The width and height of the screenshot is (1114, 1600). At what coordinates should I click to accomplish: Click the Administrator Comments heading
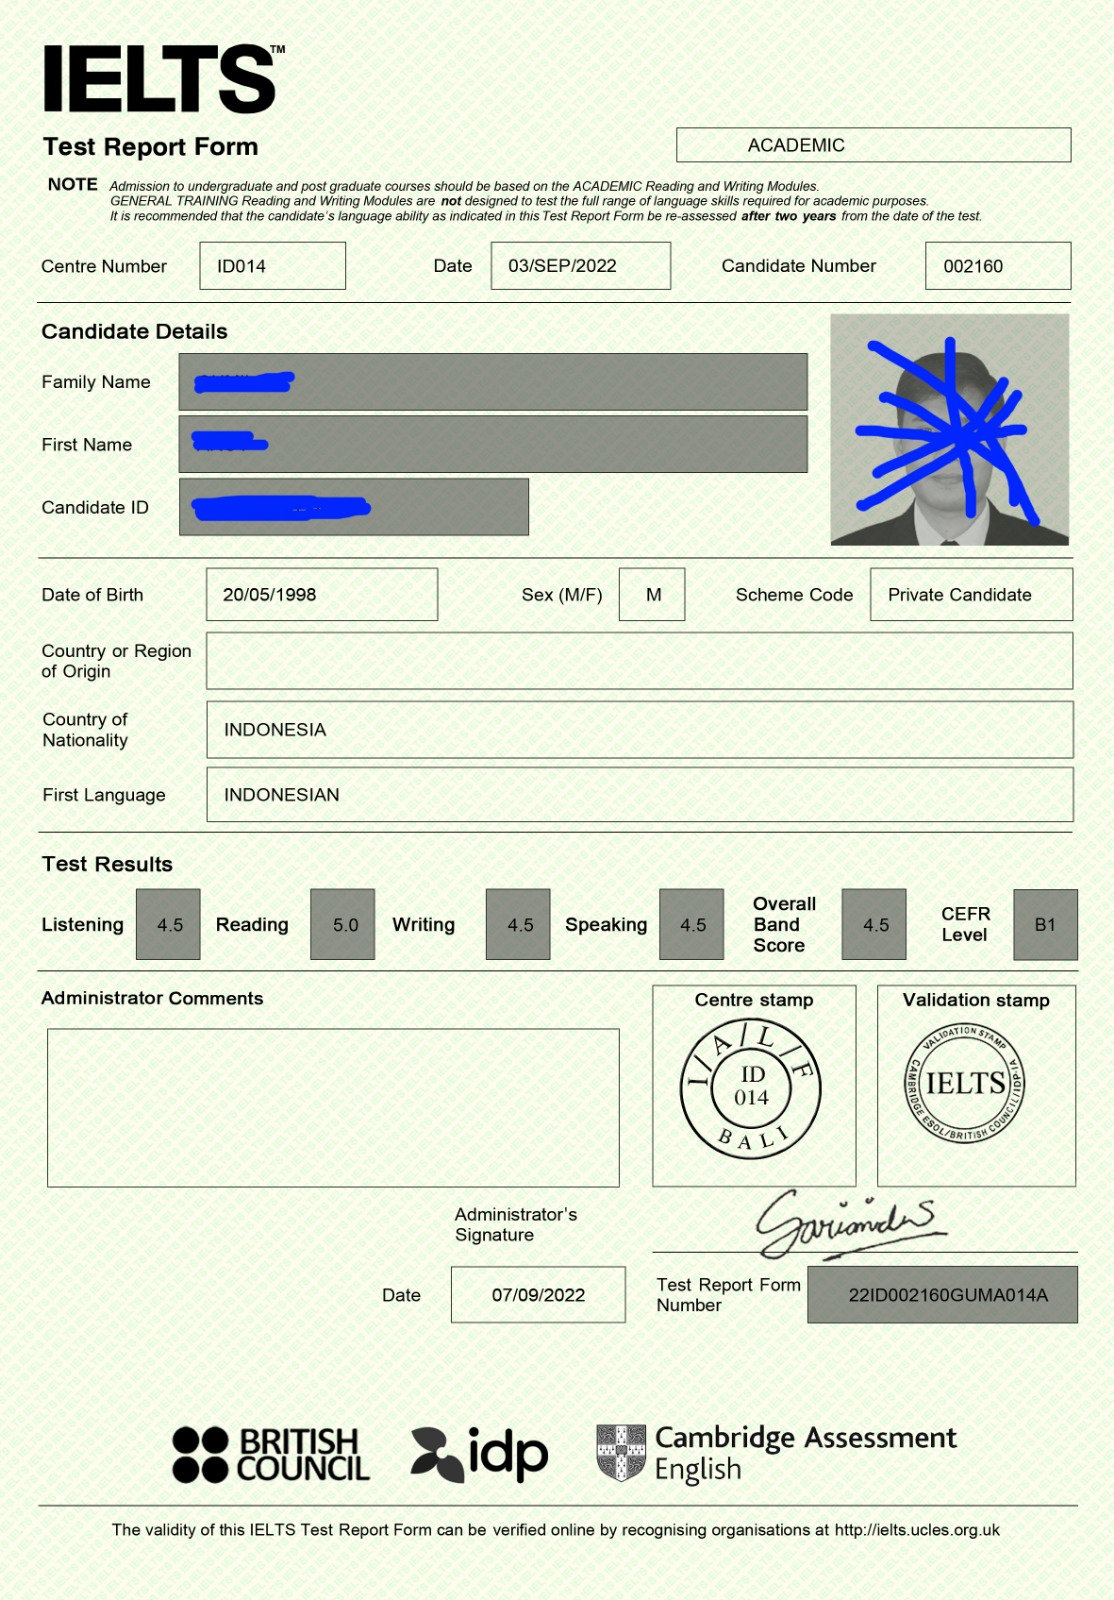[152, 998]
